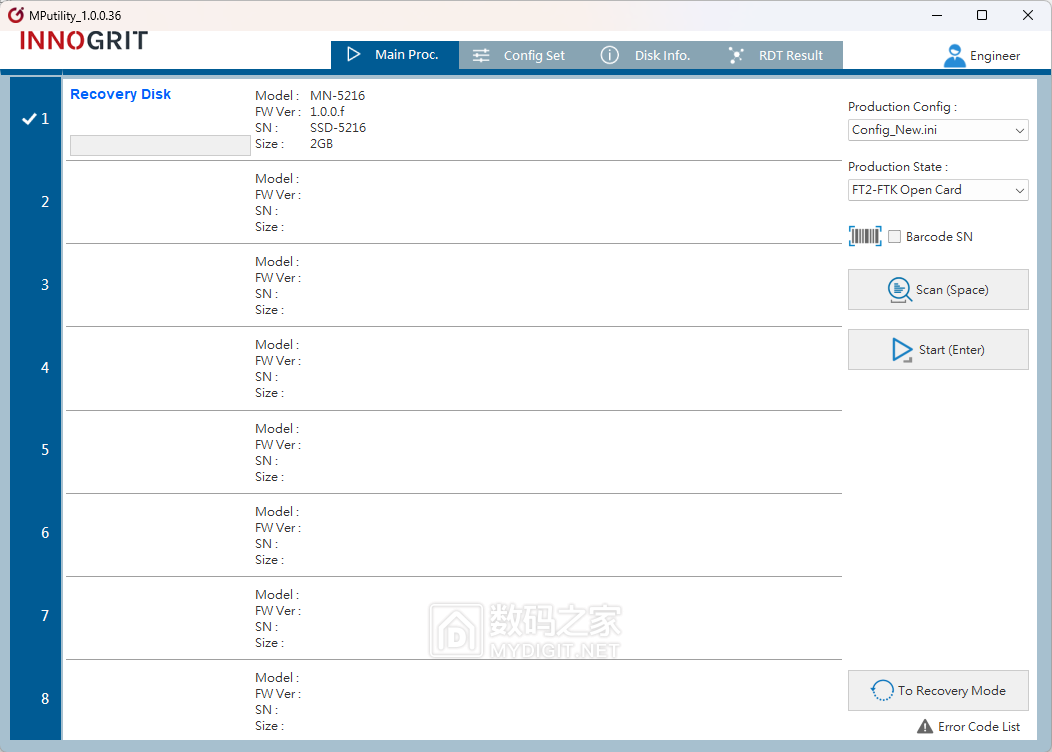Click the recovery spinner icon on To Recovery Mode

pyautogui.click(x=882, y=690)
